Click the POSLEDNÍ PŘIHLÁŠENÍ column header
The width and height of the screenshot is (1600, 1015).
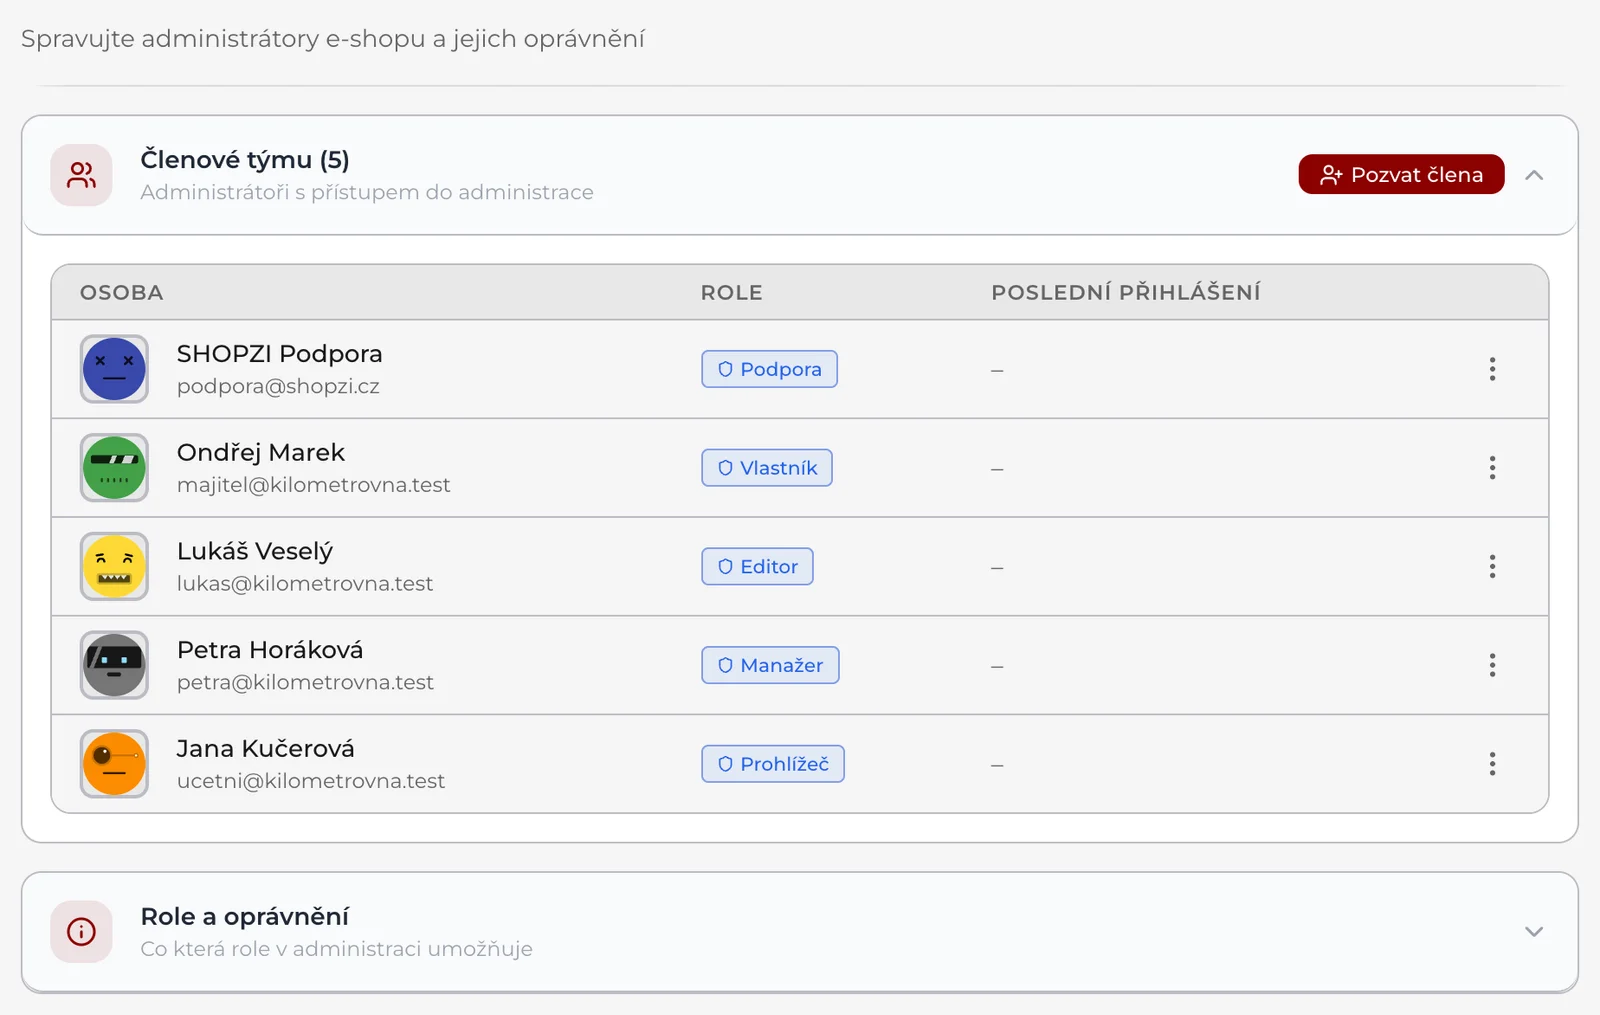coord(1126,293)
